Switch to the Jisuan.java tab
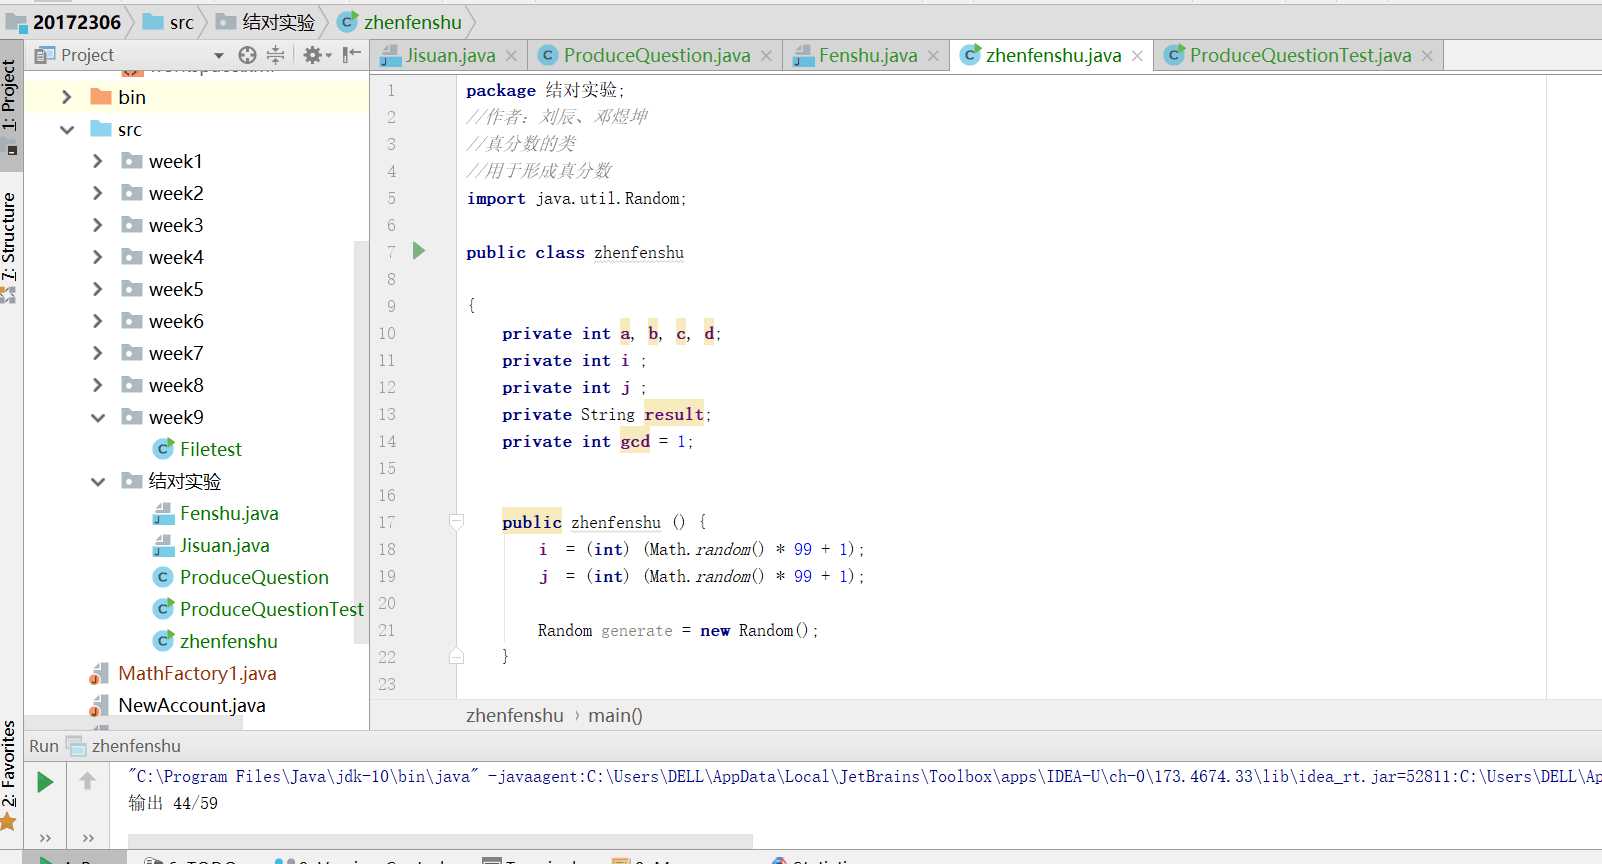Viewport: 1602px width, 864px height. tap(449, 56)
